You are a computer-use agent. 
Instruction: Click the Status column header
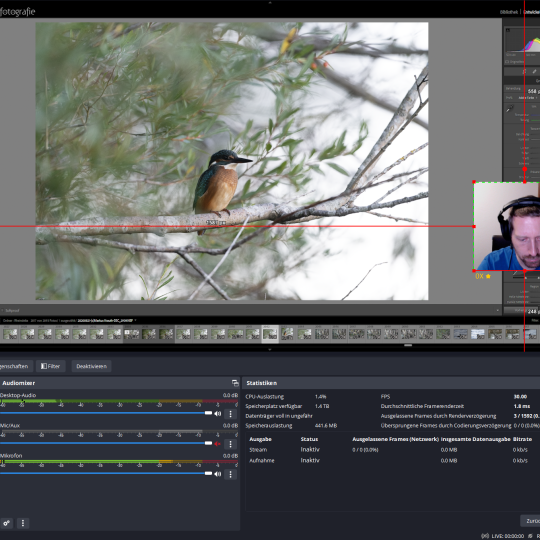tap(309, 439)
